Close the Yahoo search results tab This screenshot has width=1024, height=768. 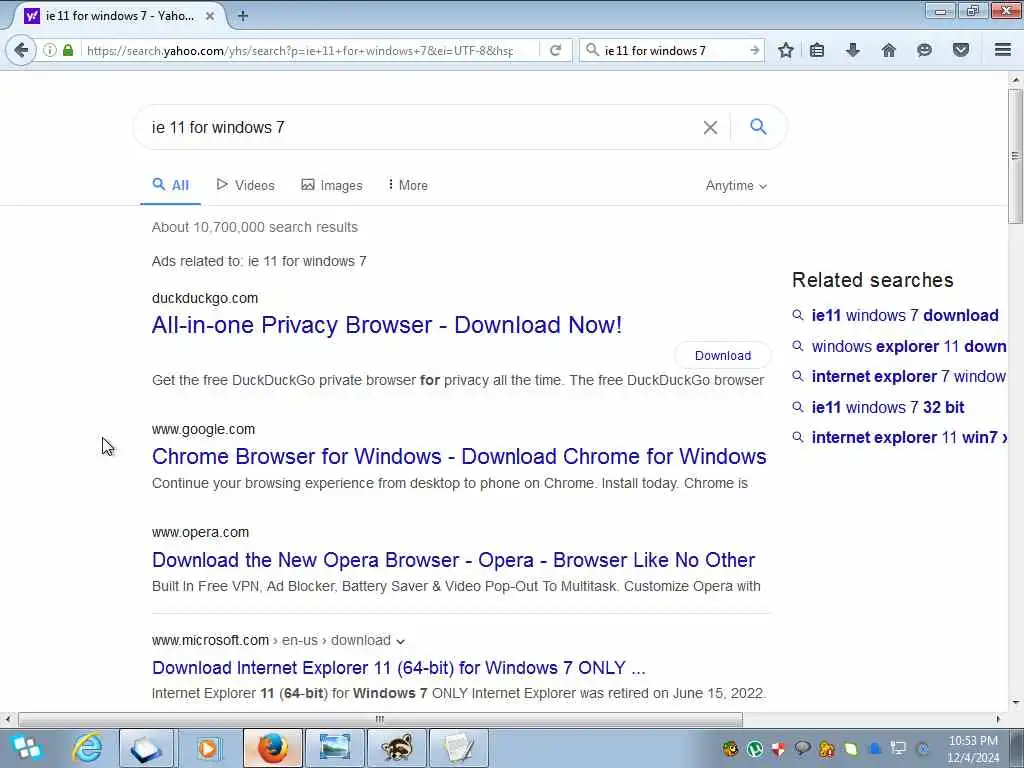[210, 16]
